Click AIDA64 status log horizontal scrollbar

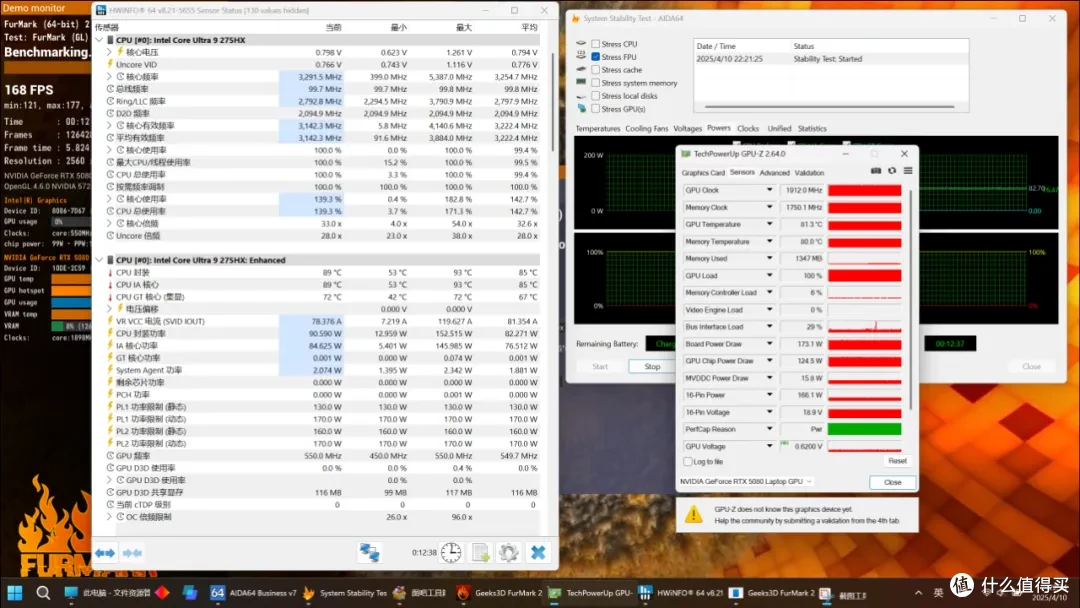829,107
